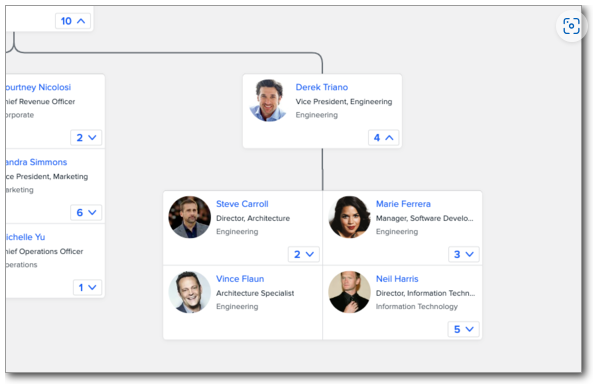Screen dimensions: 594x388
Task: Collapse Derek Triano's 4 reports
Action: 383,138
